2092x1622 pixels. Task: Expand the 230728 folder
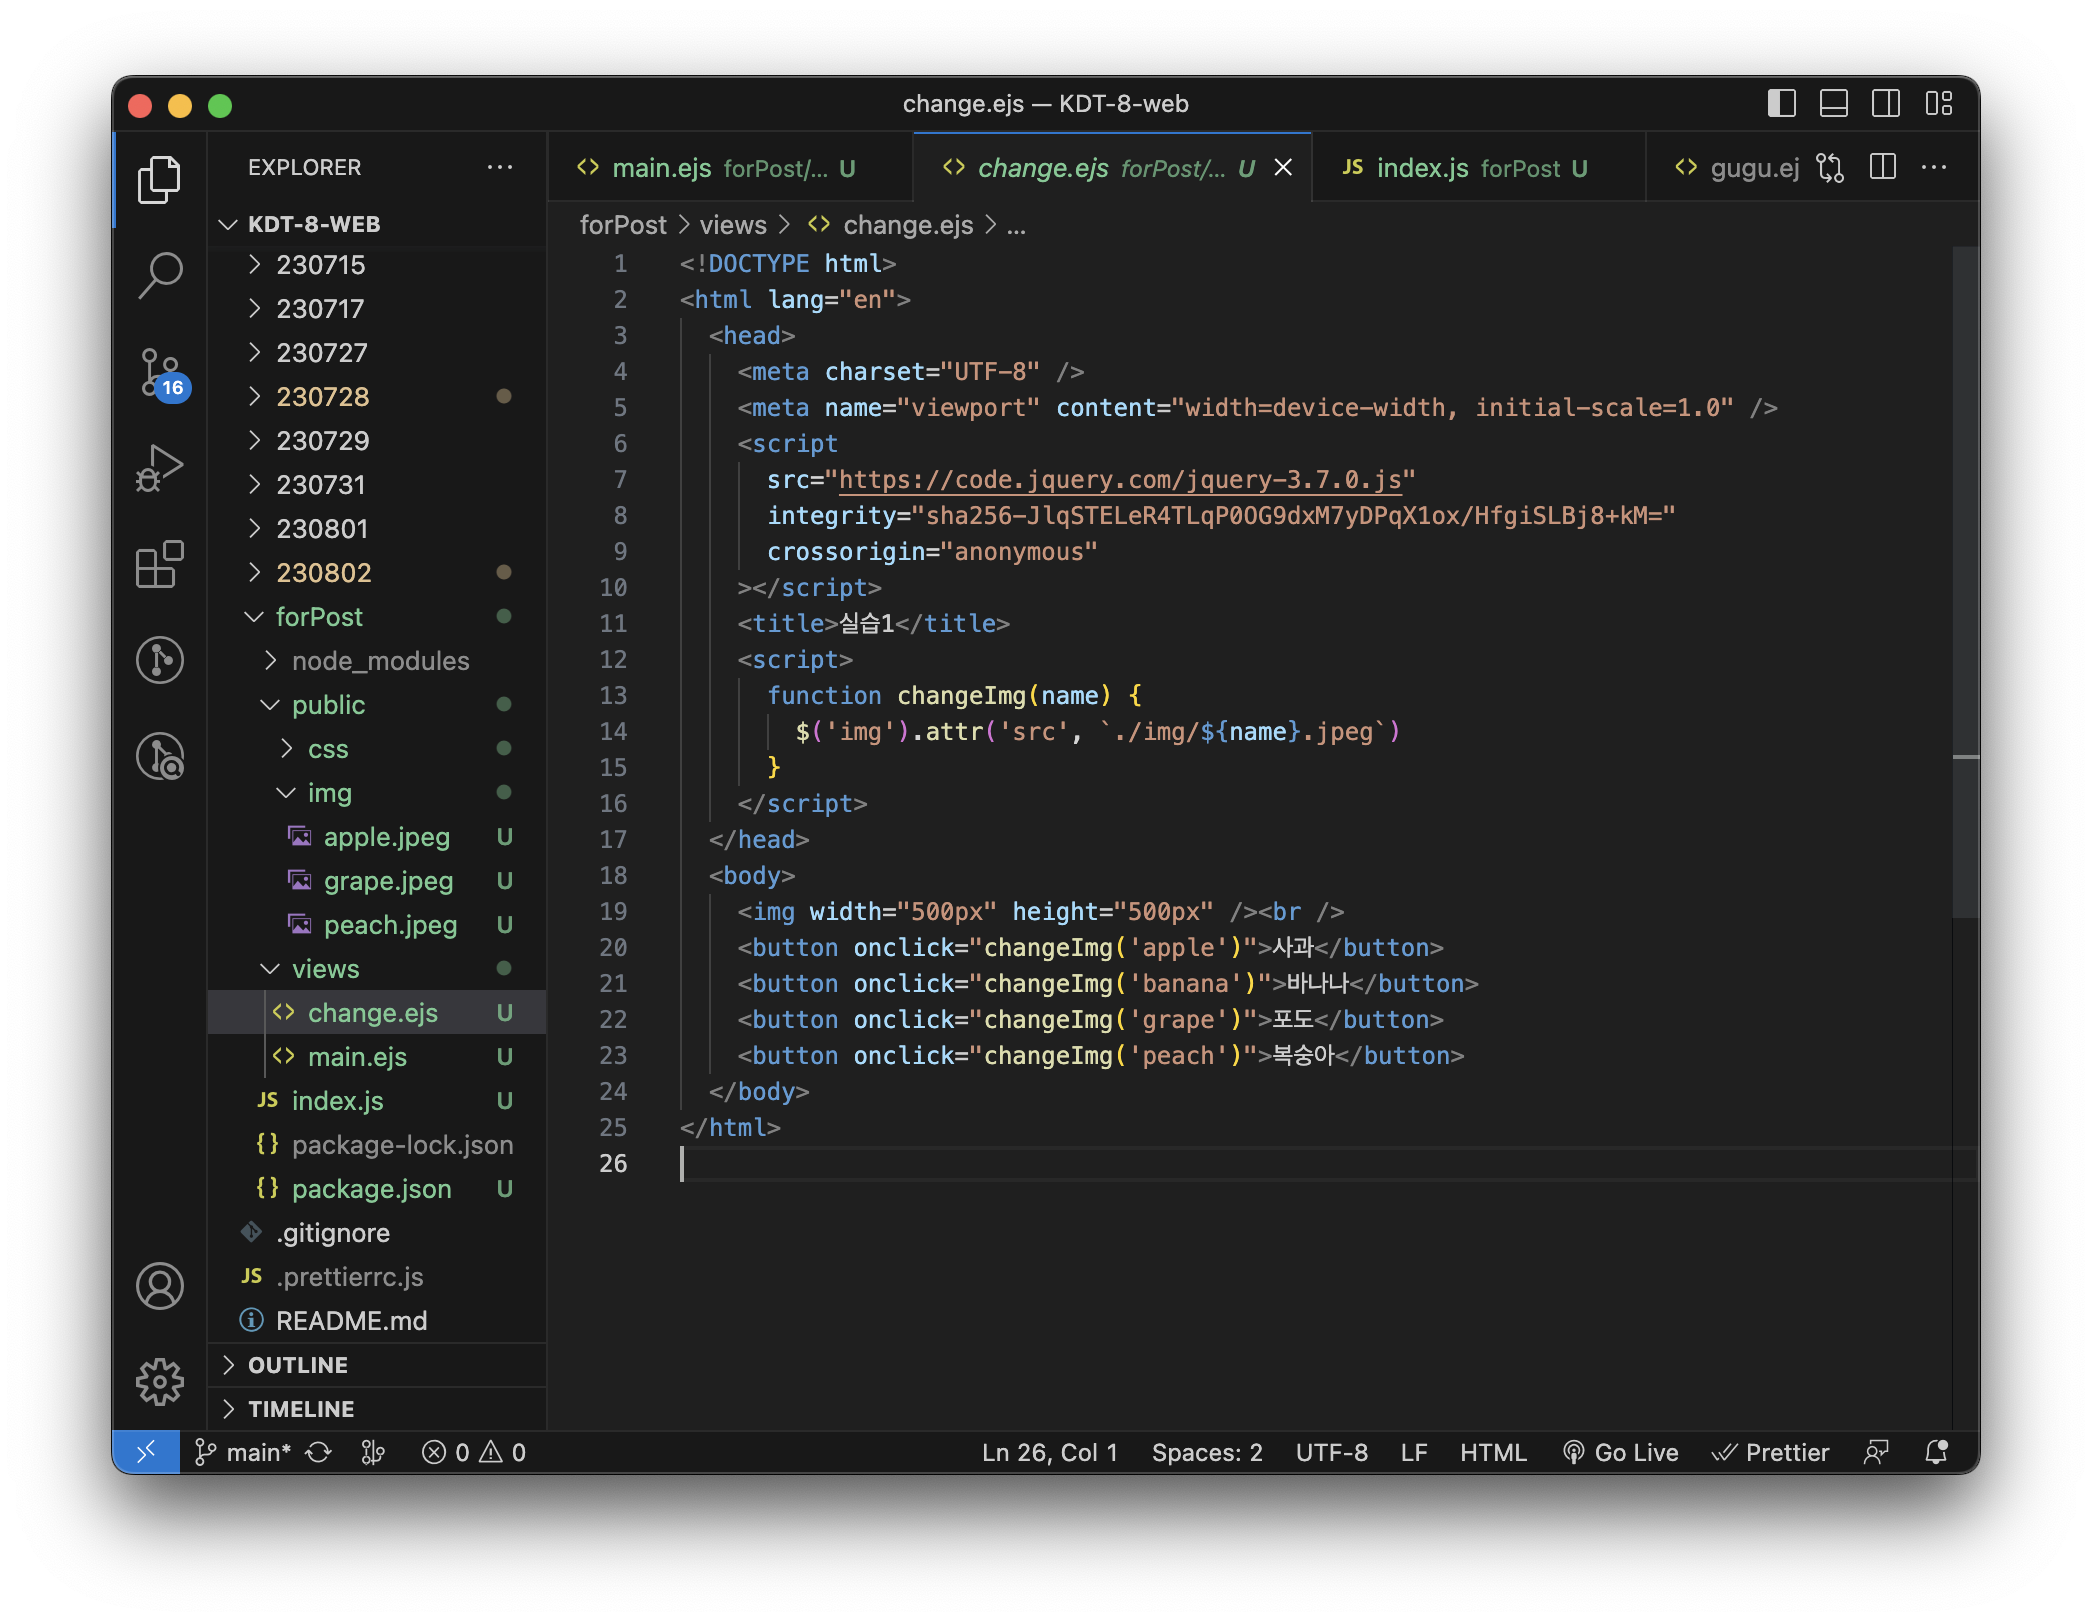pyautogui.click(x=376, y=397)
